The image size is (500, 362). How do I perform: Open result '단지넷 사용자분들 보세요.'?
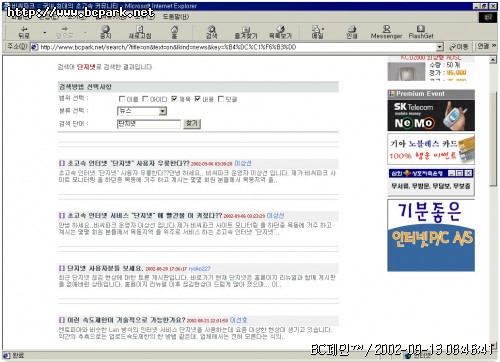point(105,268)
